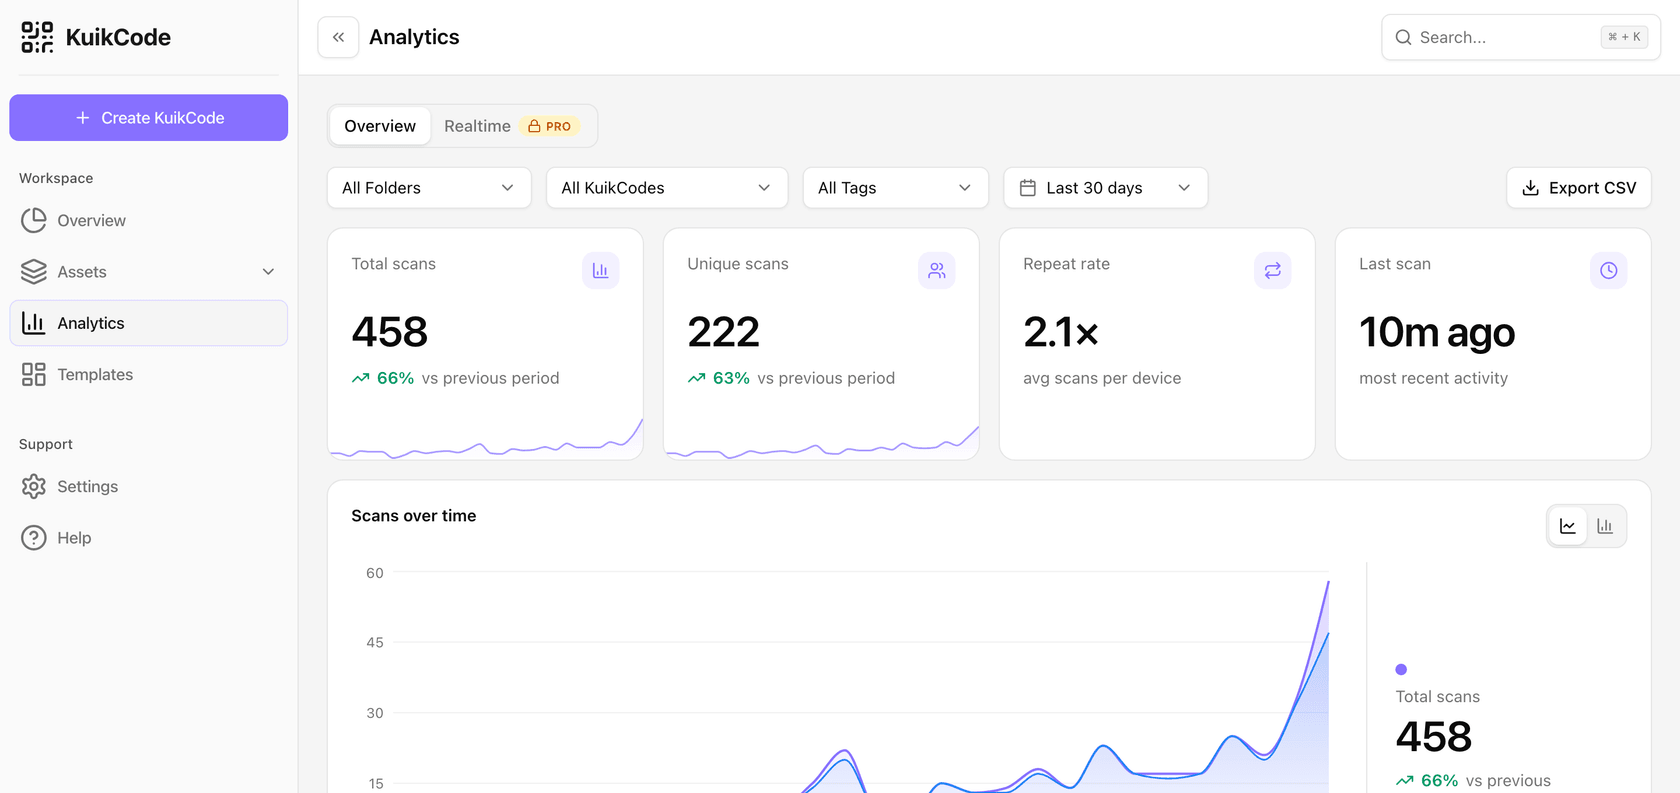This screenshot has height=793, width=1680.
Task: Click the avg scans per device text
Action: 1102,378
